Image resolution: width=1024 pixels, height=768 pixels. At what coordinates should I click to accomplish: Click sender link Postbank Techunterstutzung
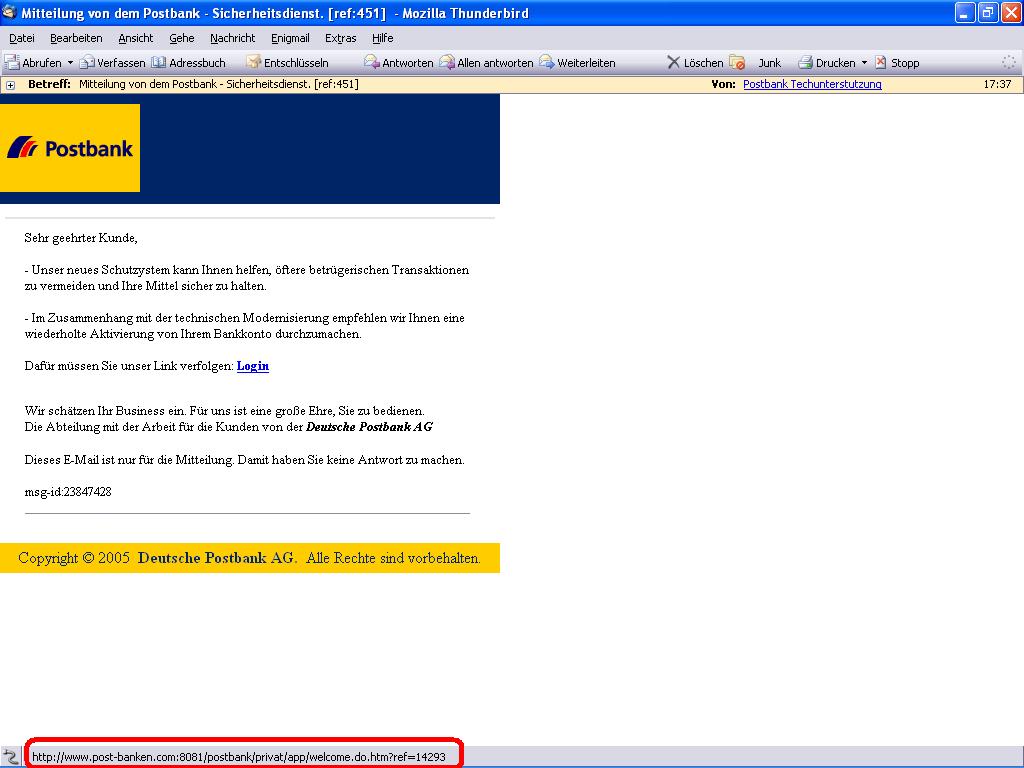pyautogui.click(x=812, y=84)
